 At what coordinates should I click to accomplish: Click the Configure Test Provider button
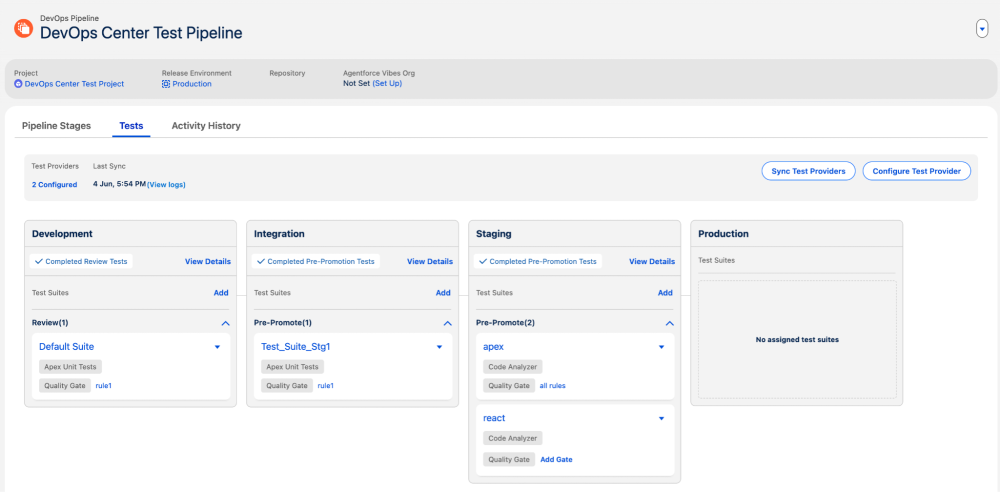[x=916, y=171]
